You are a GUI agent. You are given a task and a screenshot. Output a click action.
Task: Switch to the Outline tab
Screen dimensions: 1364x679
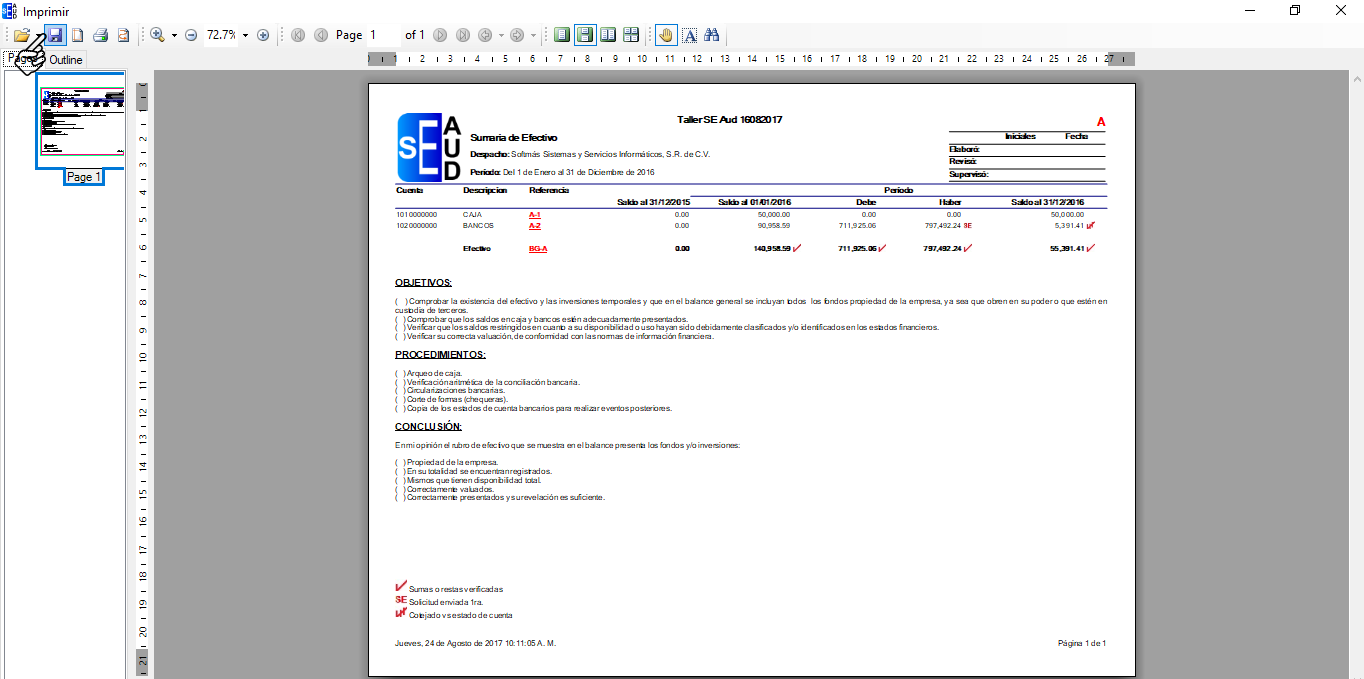(66, 60)
